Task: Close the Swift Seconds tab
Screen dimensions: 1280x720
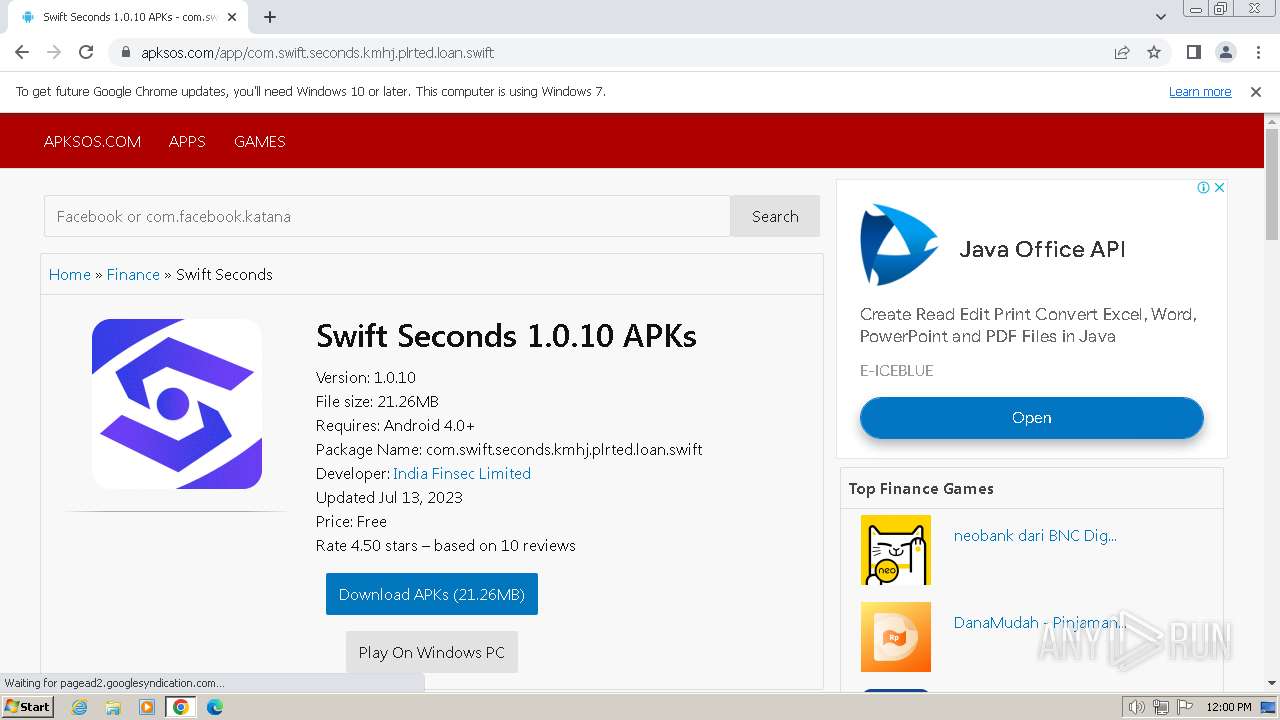Action: pyautogui.click(x=232, y=17)
